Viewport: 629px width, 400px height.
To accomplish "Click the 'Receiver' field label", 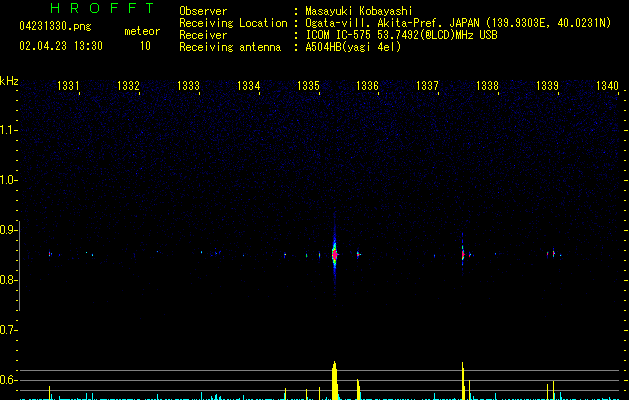I will pyautogui.click(x=203, y=35).
